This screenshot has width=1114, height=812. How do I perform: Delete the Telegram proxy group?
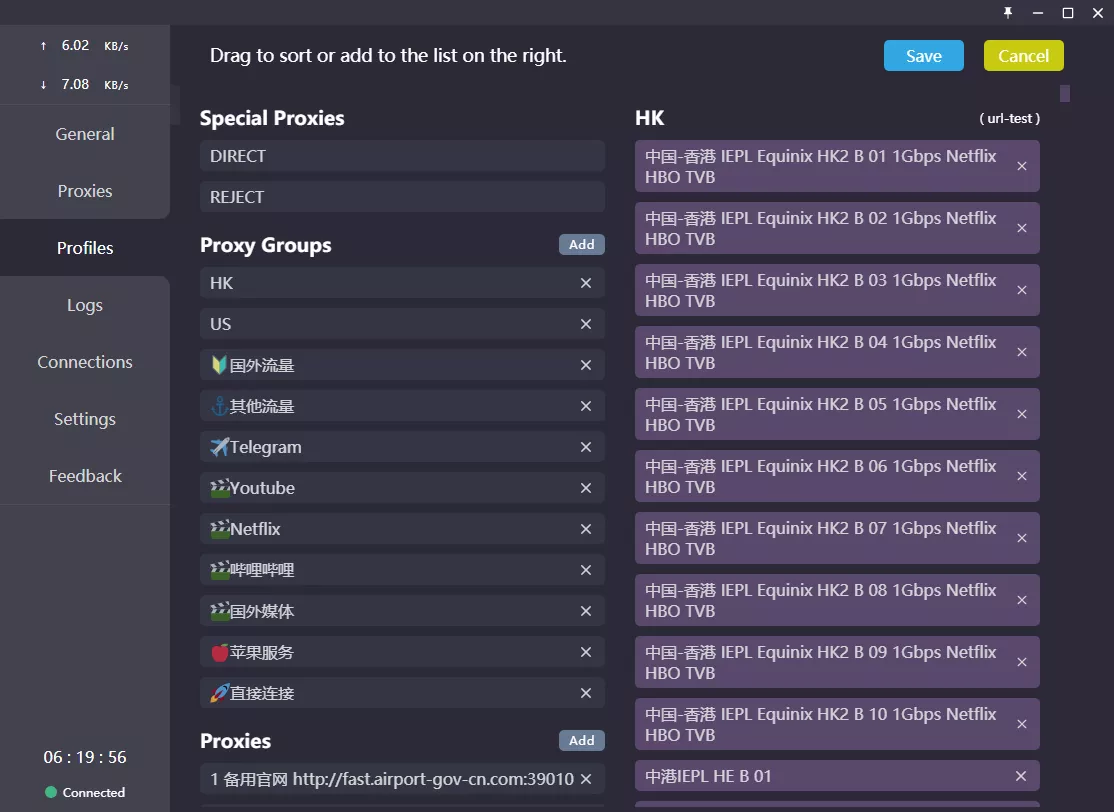click(x=586, y=447)
